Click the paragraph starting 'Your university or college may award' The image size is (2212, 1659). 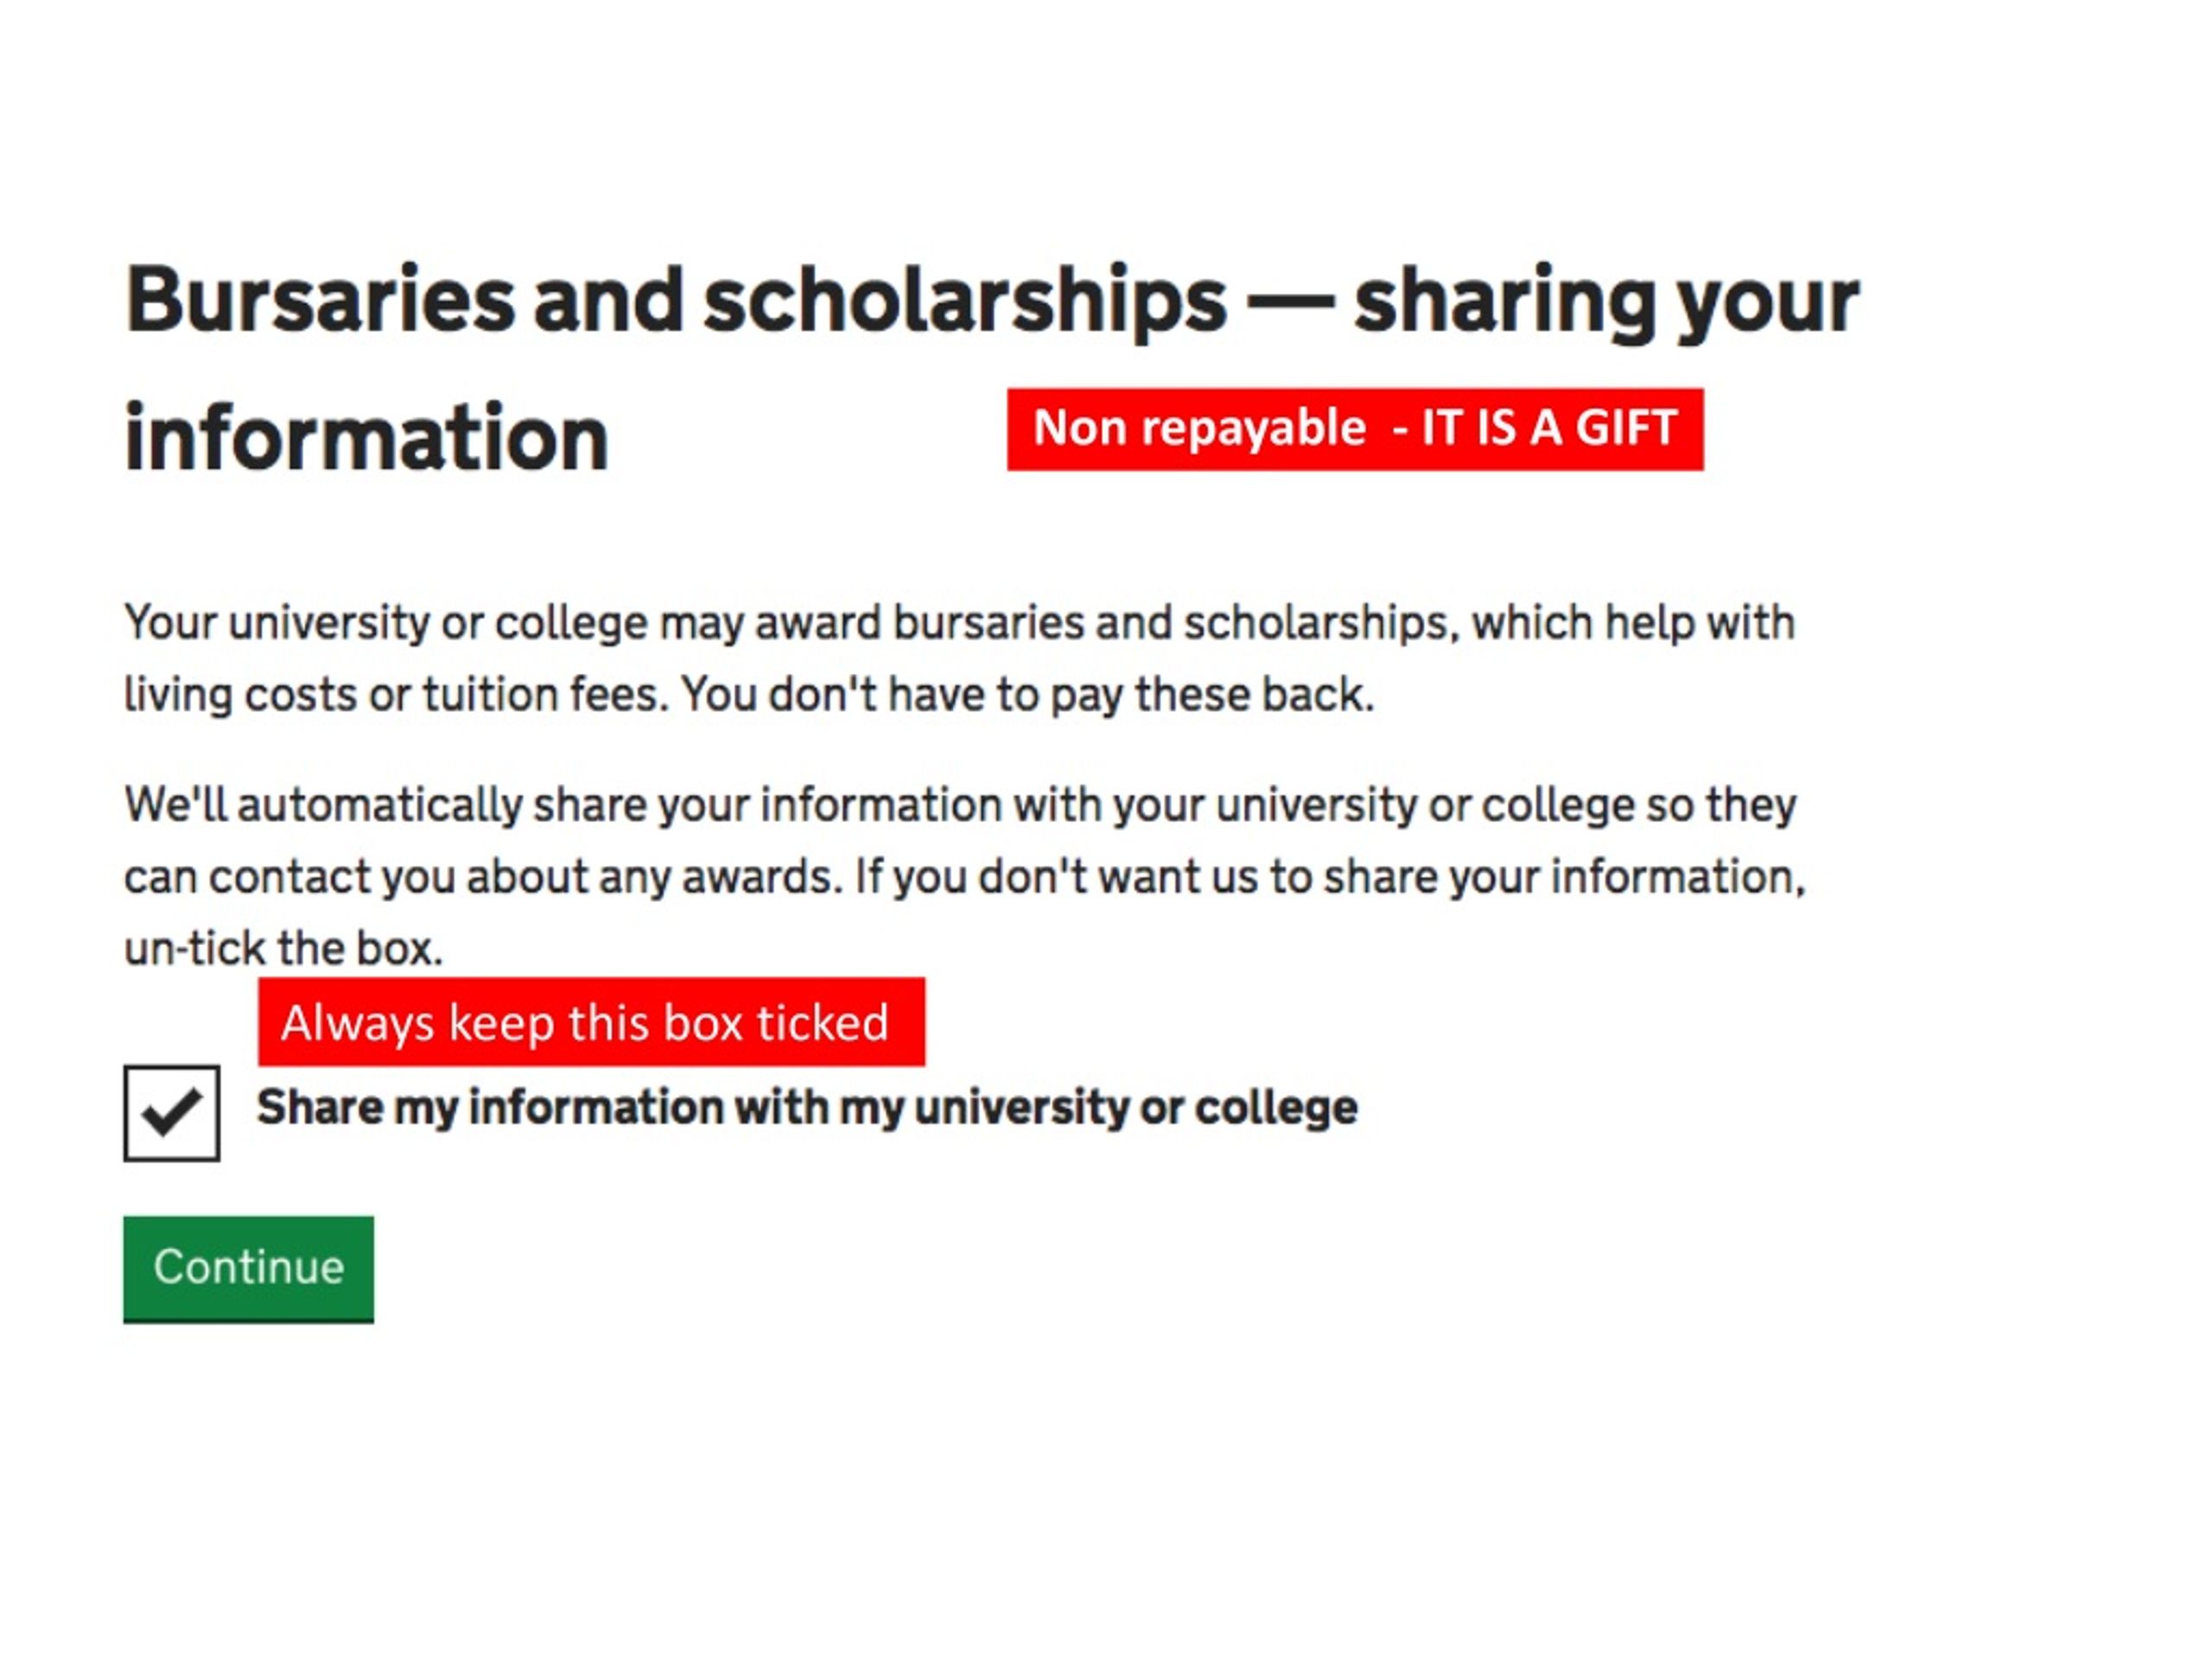click(959, 658)
